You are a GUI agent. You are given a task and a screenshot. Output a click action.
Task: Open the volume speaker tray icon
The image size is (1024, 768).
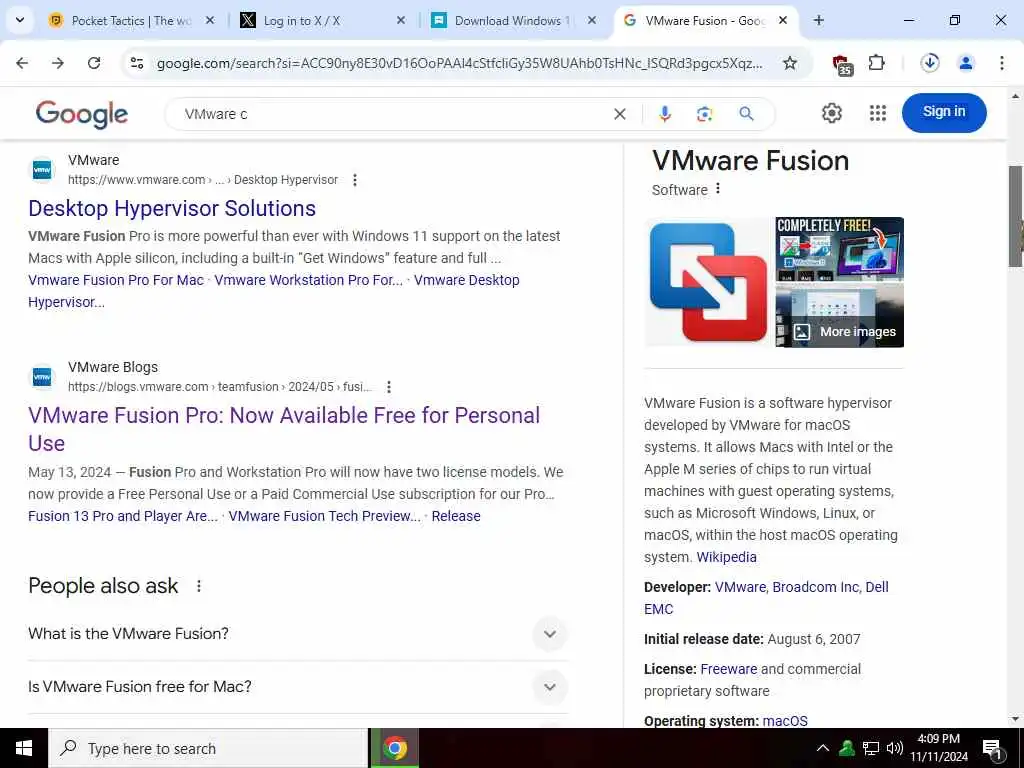pos(895,748)
